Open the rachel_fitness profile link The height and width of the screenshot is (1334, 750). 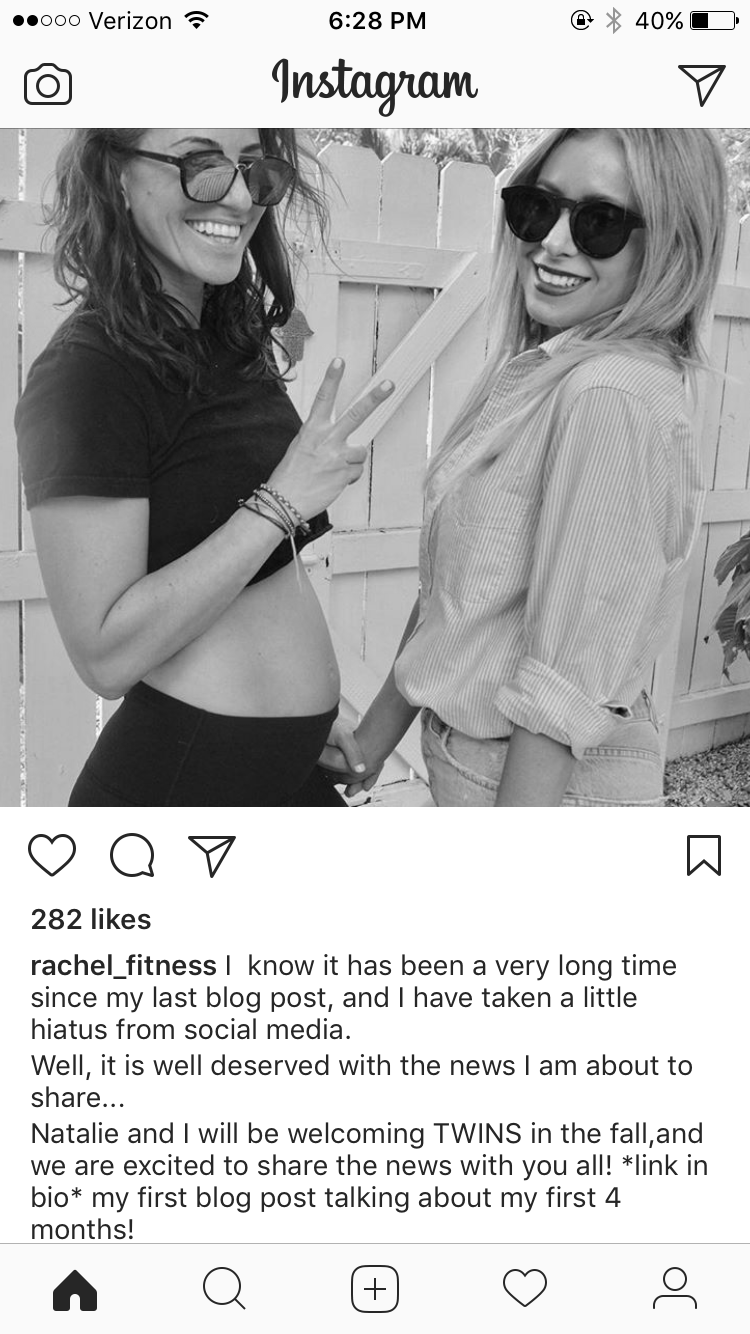point(124,966)
